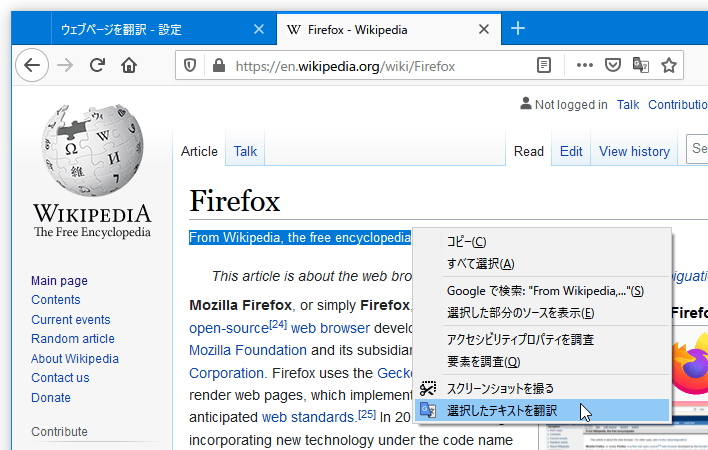The height and width of the screenshot is (450, 708).
Task: Open Current events sidebar link
Action: tap(70, 320)
